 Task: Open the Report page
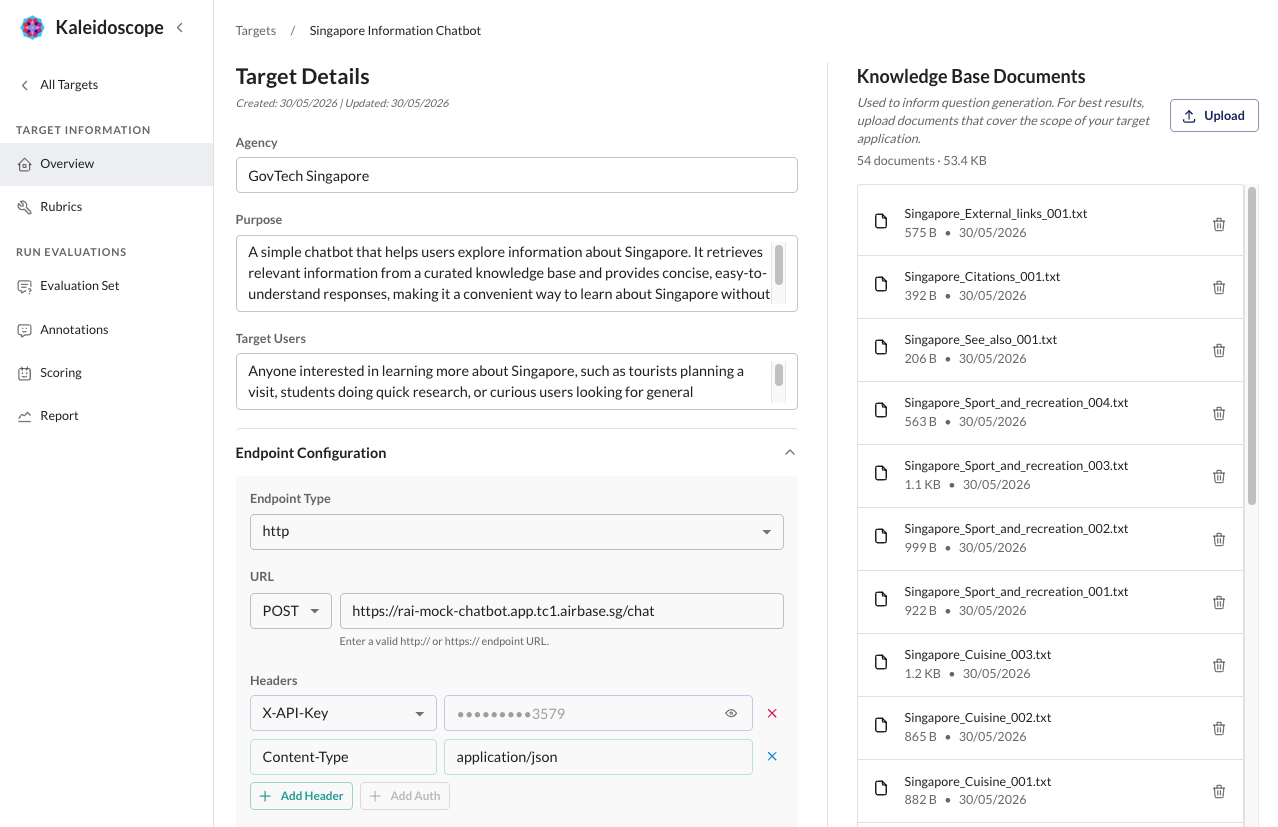click(106, 416)
